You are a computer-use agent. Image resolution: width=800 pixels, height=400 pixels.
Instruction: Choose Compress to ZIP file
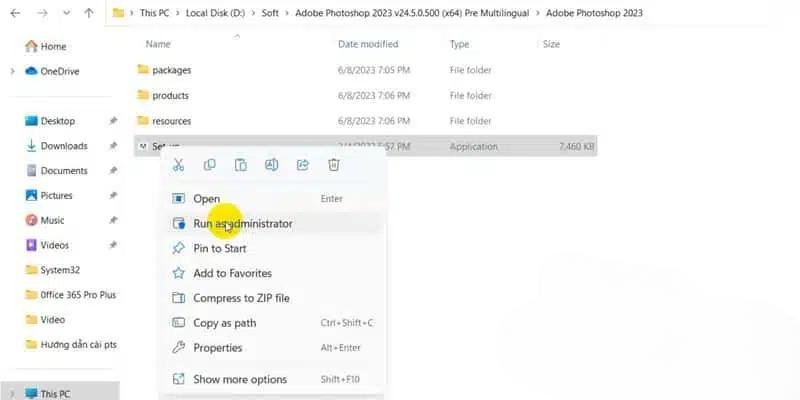tap(241, 298)
